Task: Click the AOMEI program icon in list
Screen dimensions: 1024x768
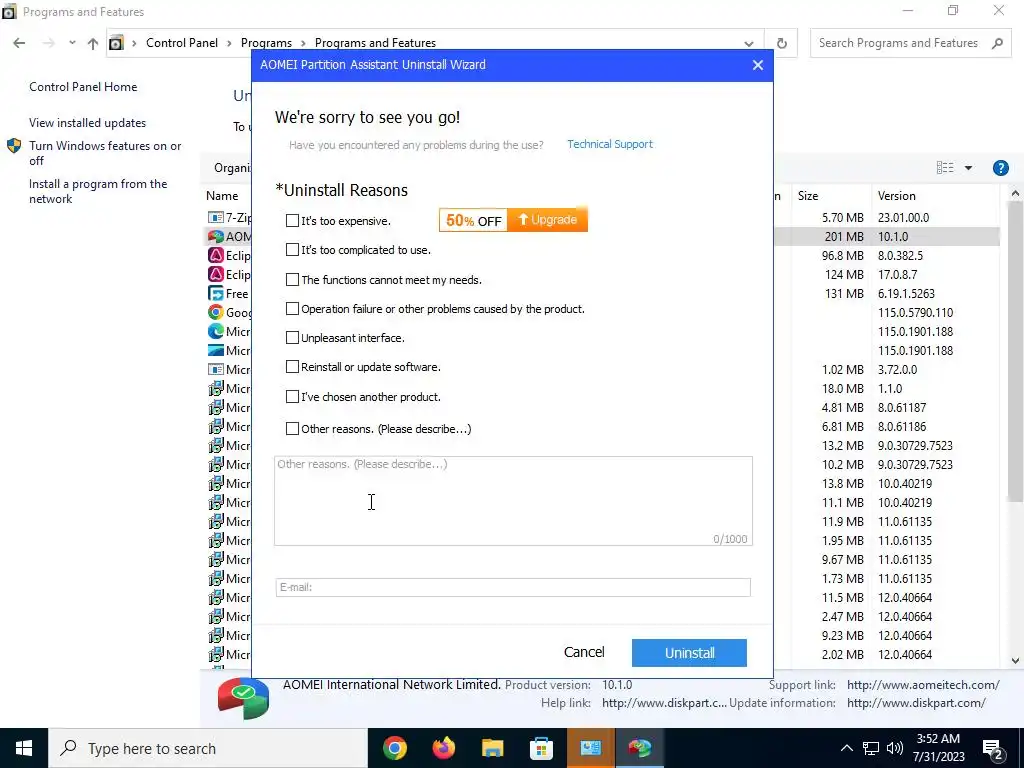Action: click(x=216, y=236)
